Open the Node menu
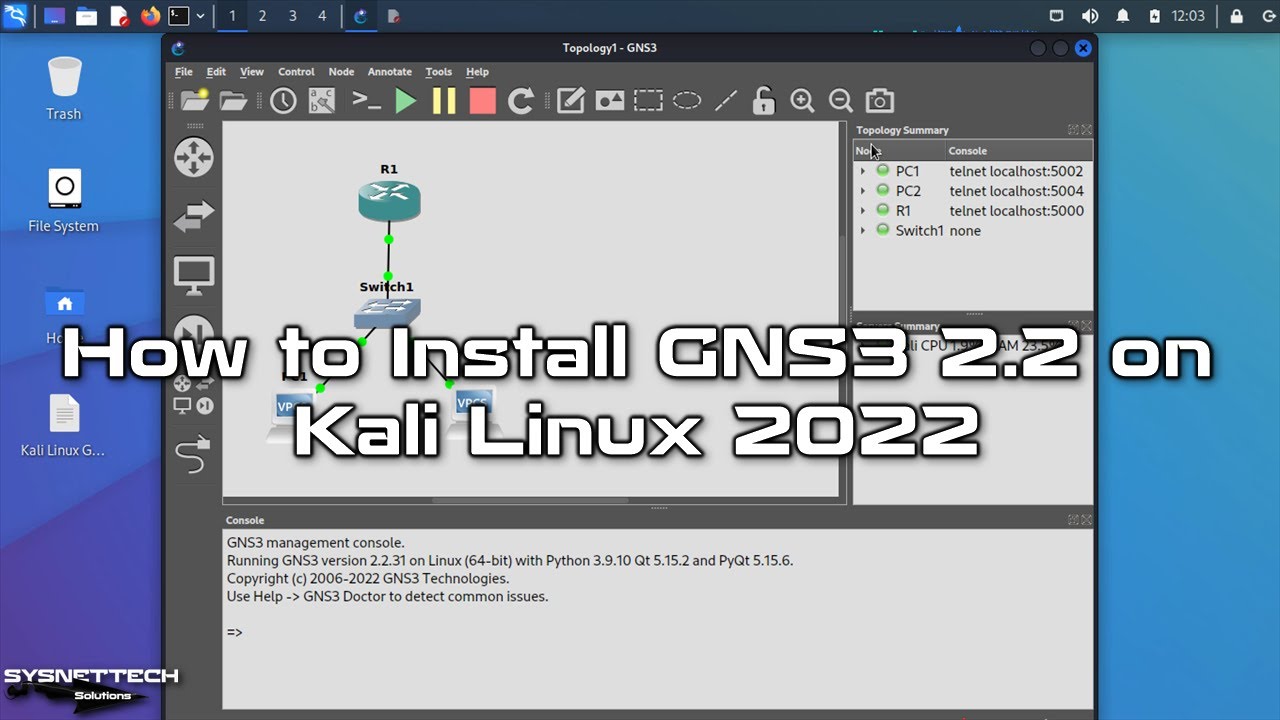Viewport: 1280px width, 720px height. pos(341,72)
